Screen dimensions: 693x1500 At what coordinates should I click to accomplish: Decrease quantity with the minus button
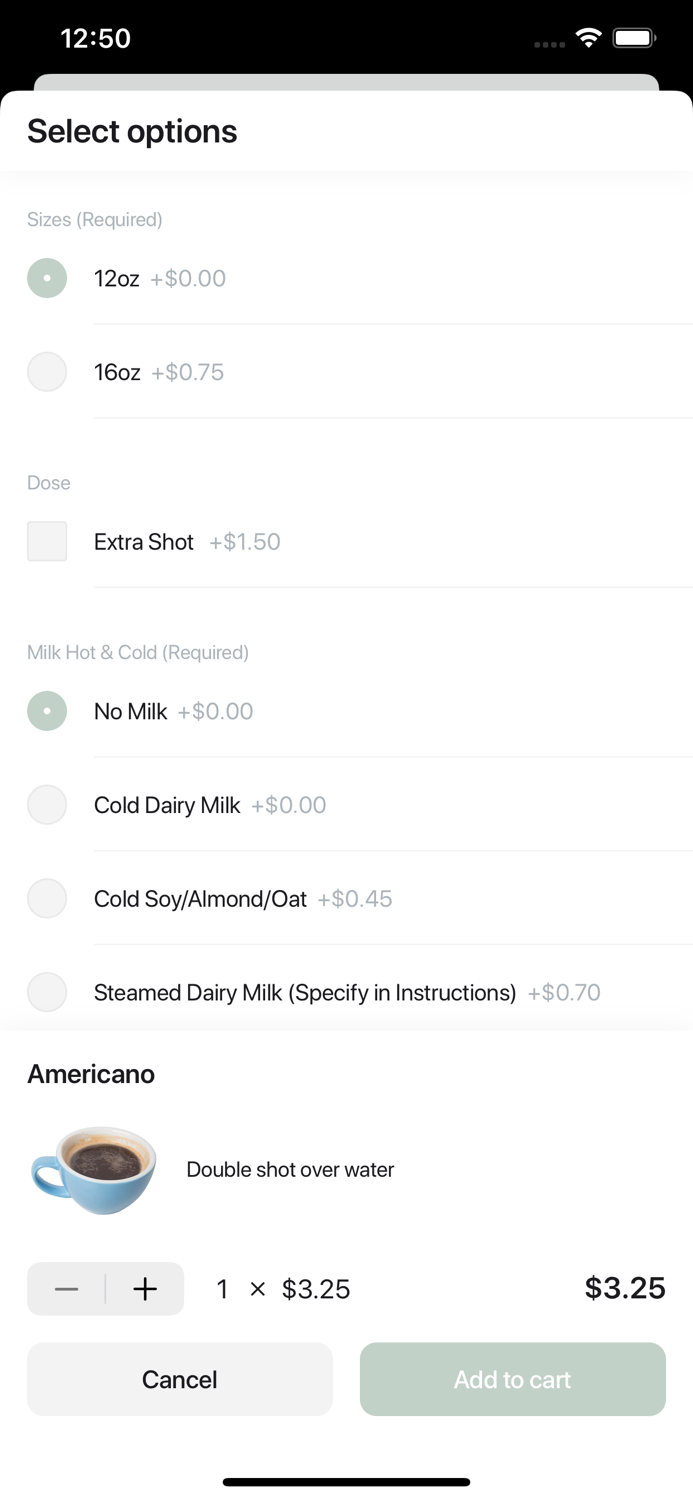pyautogui.click(x=66, y=1289)
